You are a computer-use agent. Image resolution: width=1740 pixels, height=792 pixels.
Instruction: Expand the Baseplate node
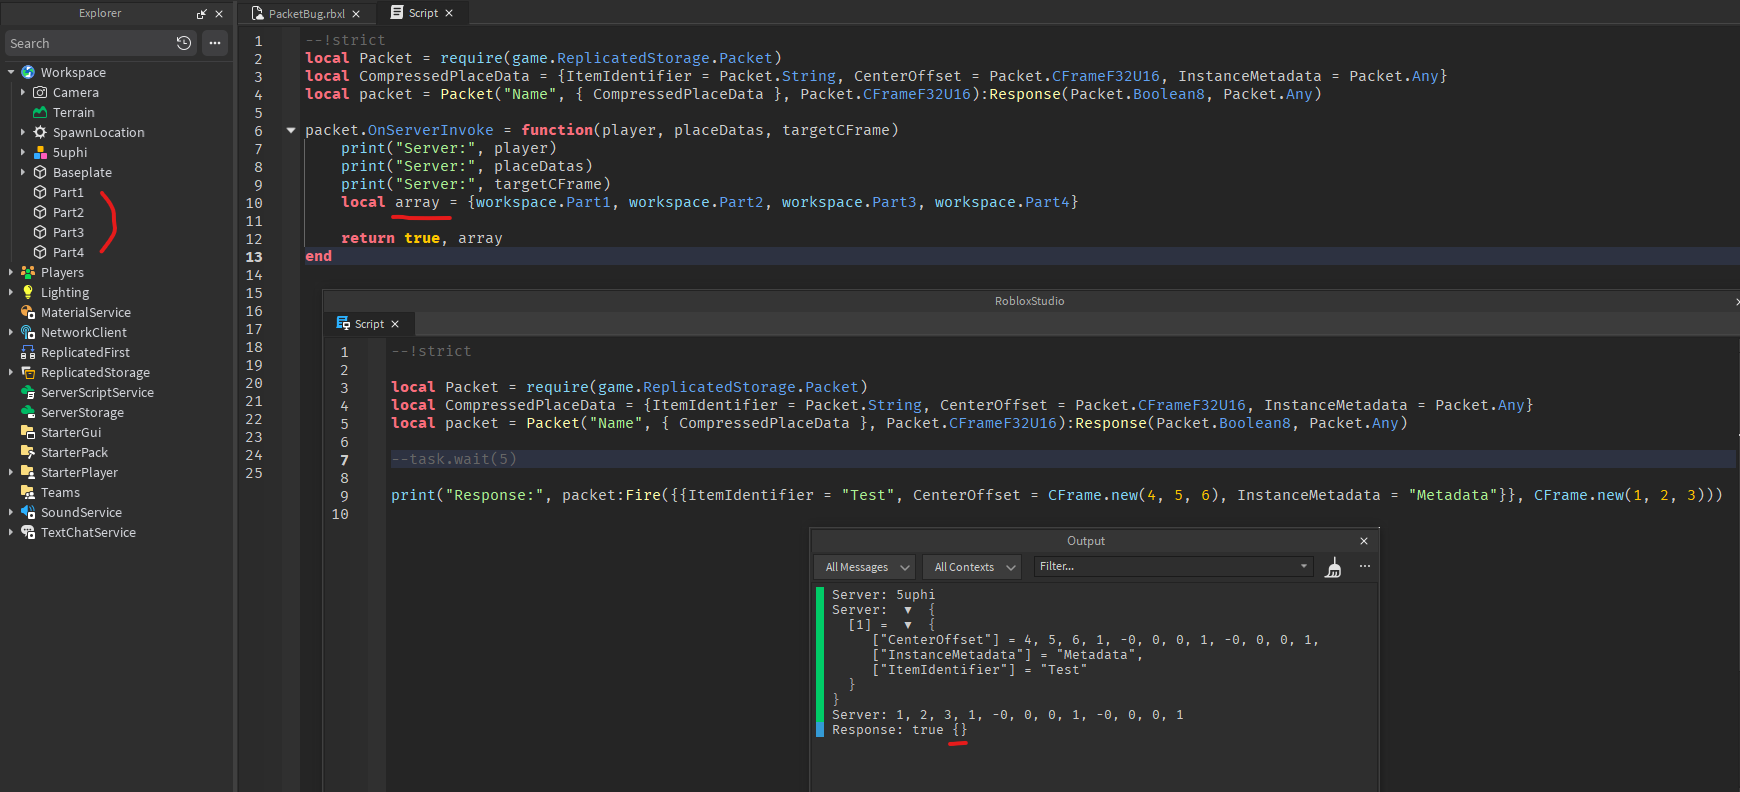23,172
